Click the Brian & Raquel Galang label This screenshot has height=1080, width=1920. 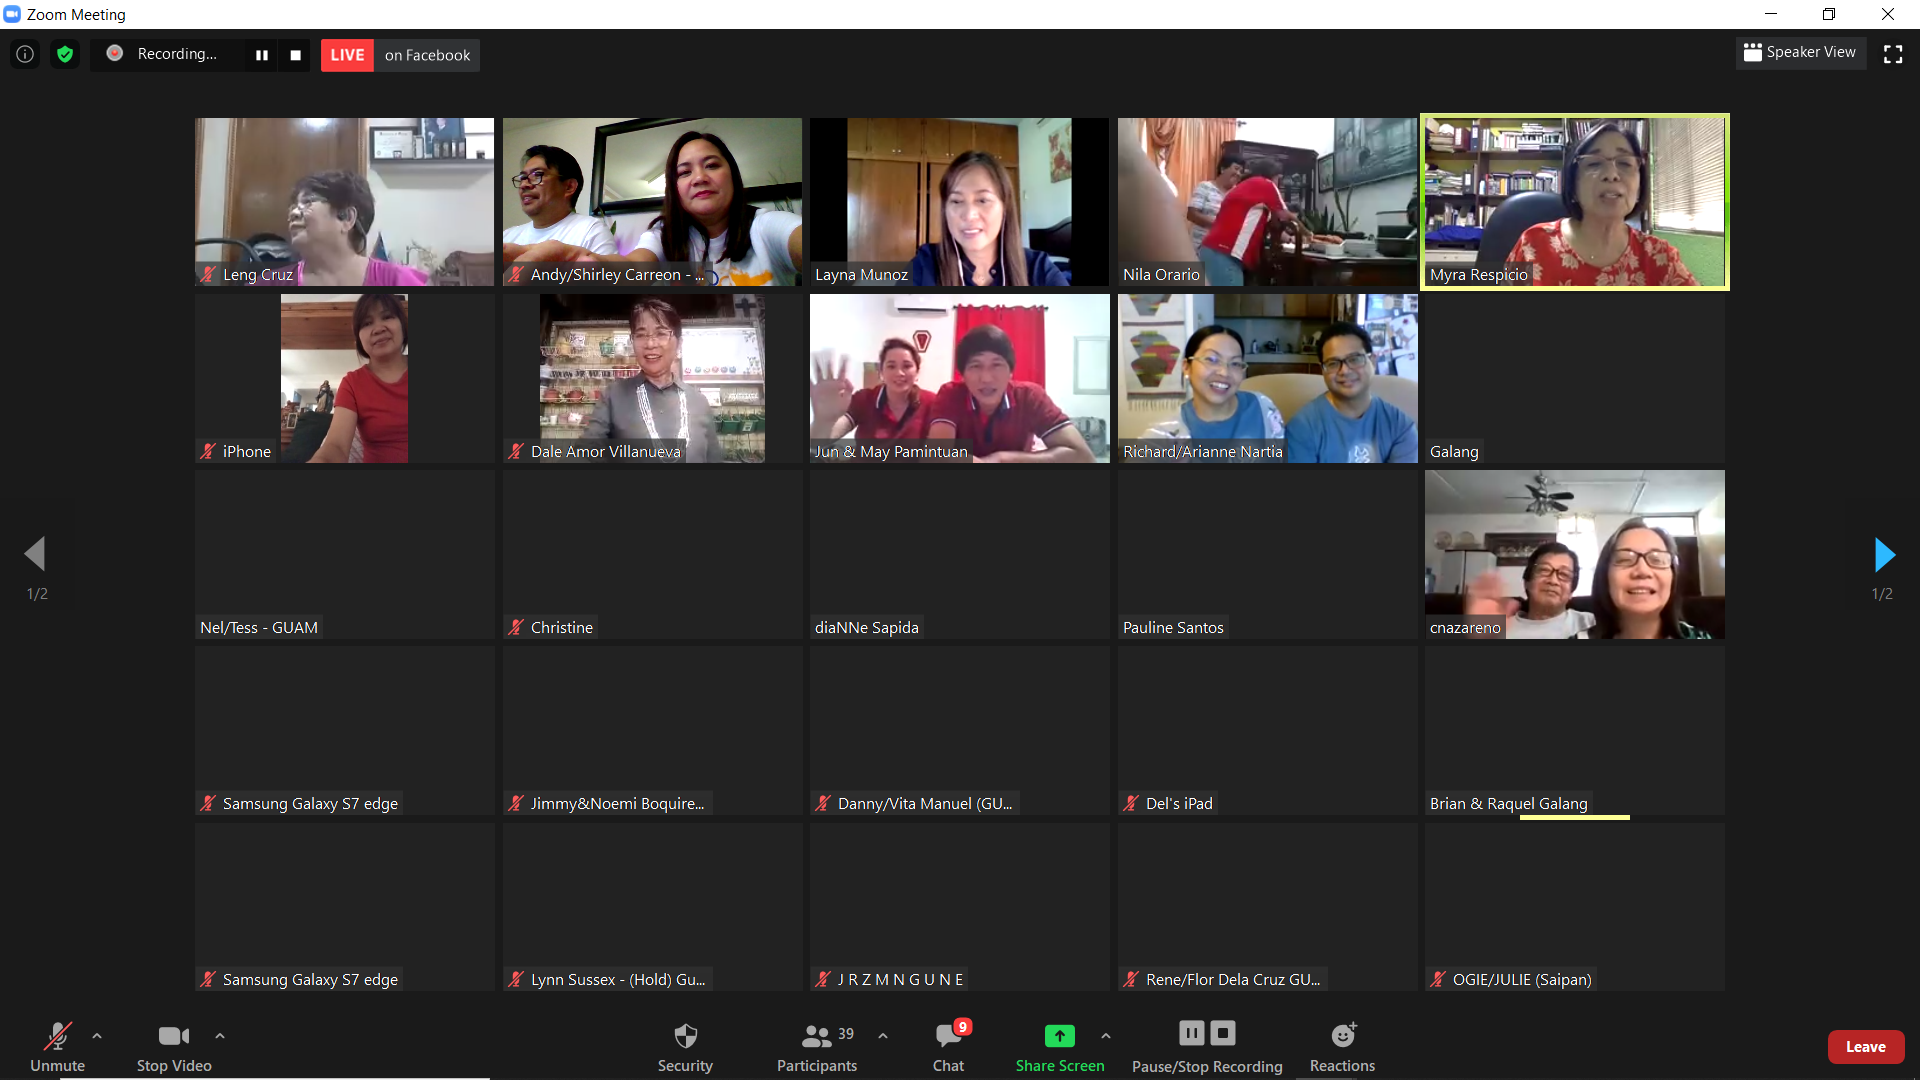click(x=1508, y=804)
